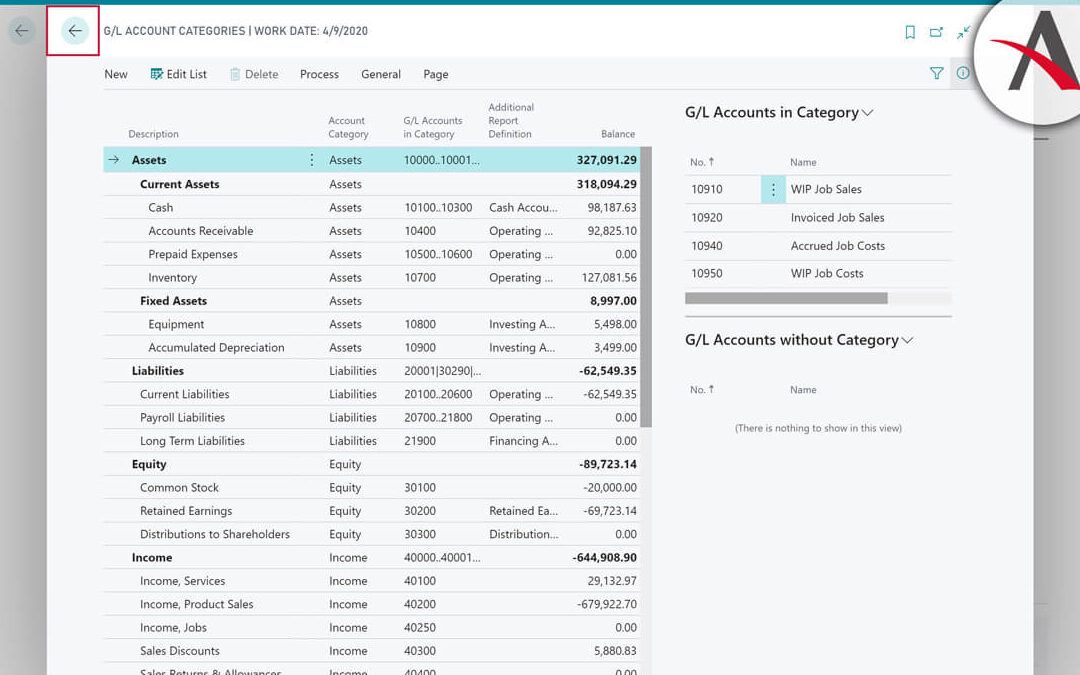Image resolution: width=1080 pixels, height=675 pixels.
Task: Open the filter pane funnel icon
Action: coord(936,73)
